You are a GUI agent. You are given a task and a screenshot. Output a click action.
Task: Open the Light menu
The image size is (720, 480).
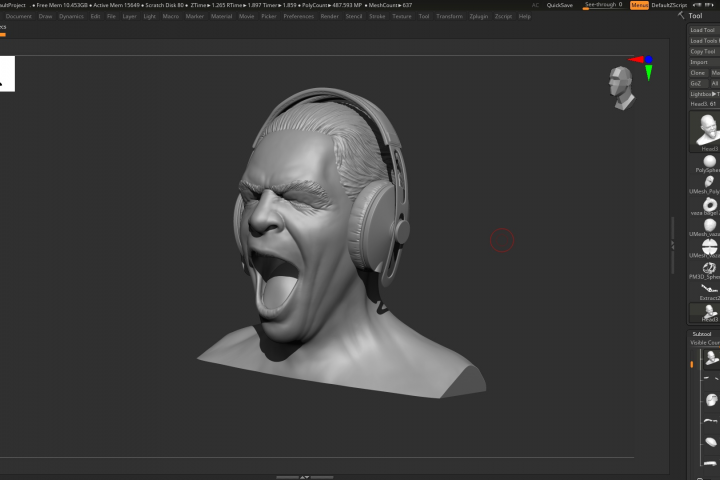pos(150,16)
